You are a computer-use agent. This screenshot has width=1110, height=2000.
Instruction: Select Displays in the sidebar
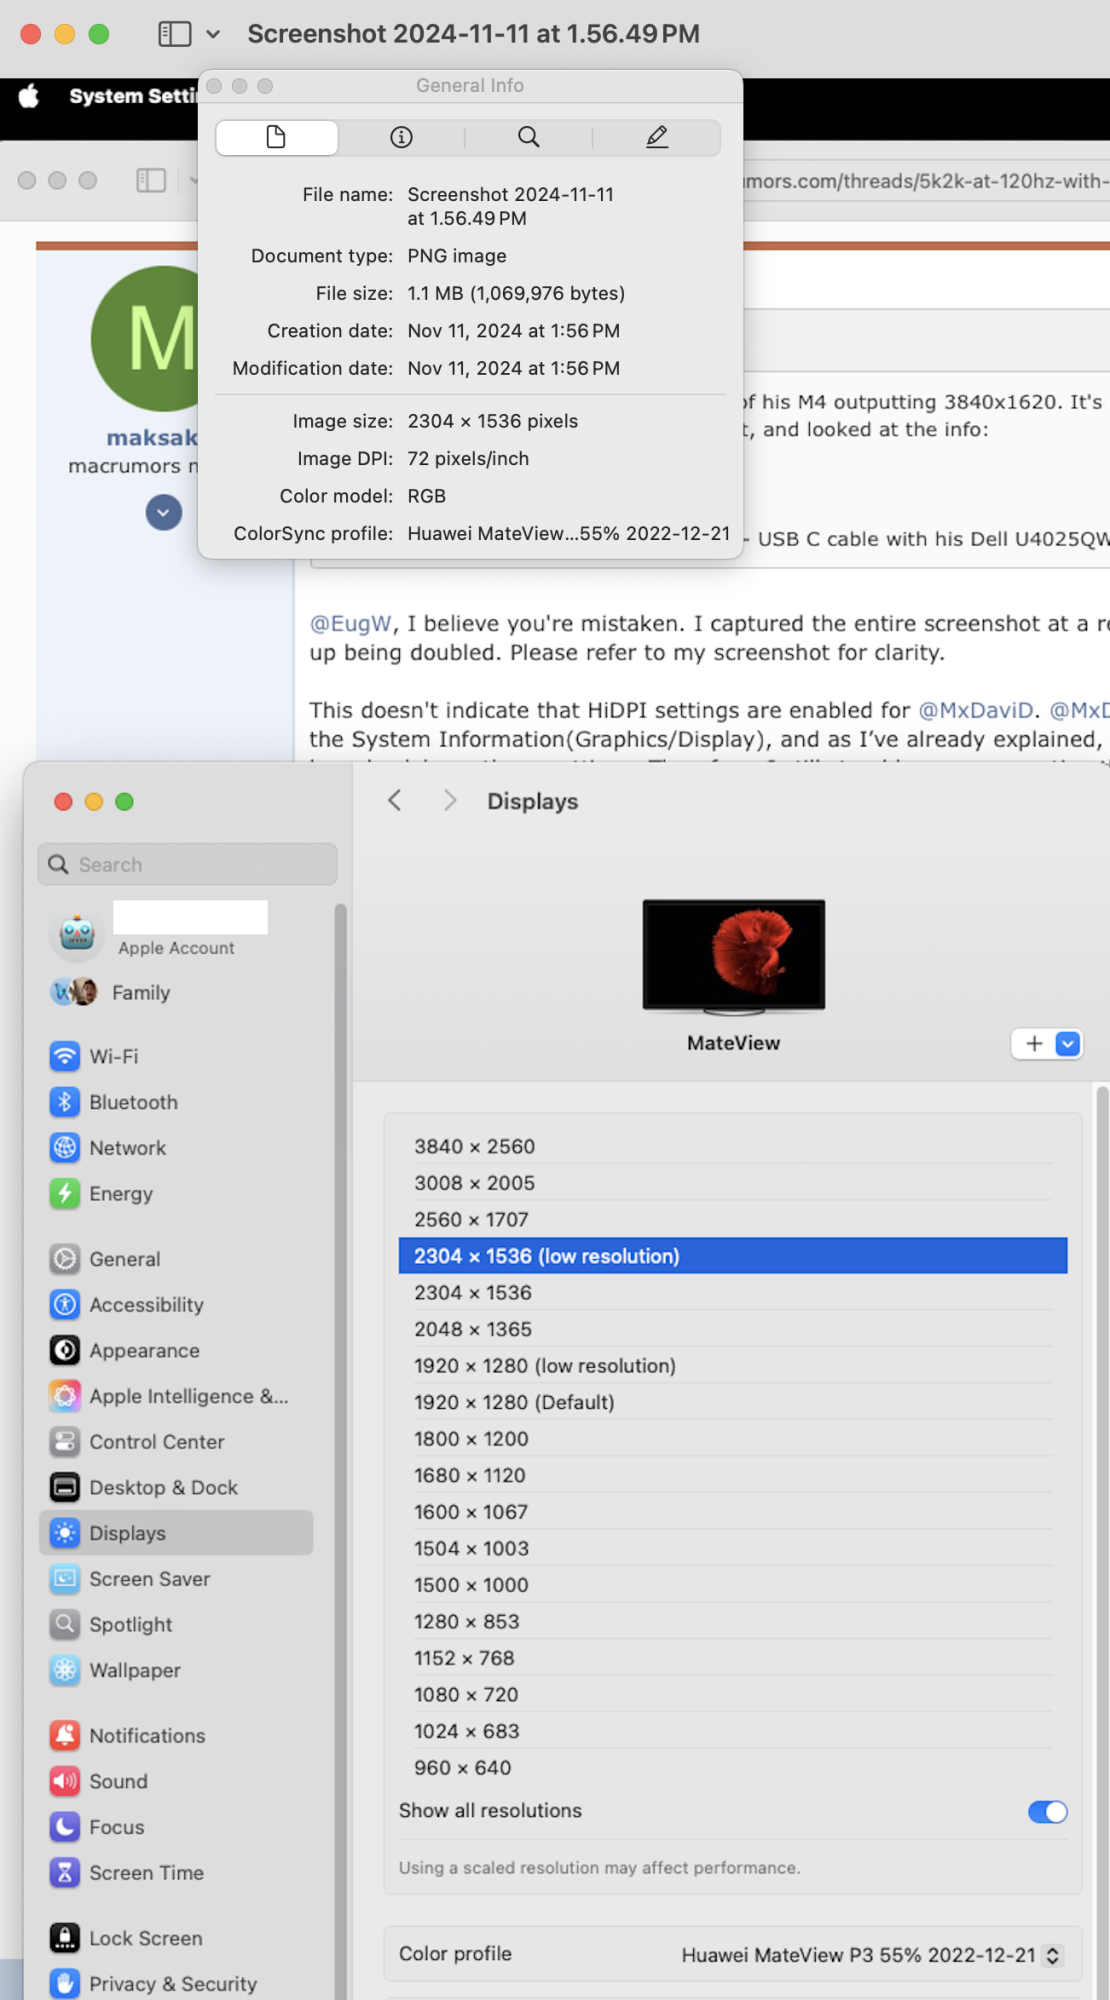click(x=176, y=1534)
